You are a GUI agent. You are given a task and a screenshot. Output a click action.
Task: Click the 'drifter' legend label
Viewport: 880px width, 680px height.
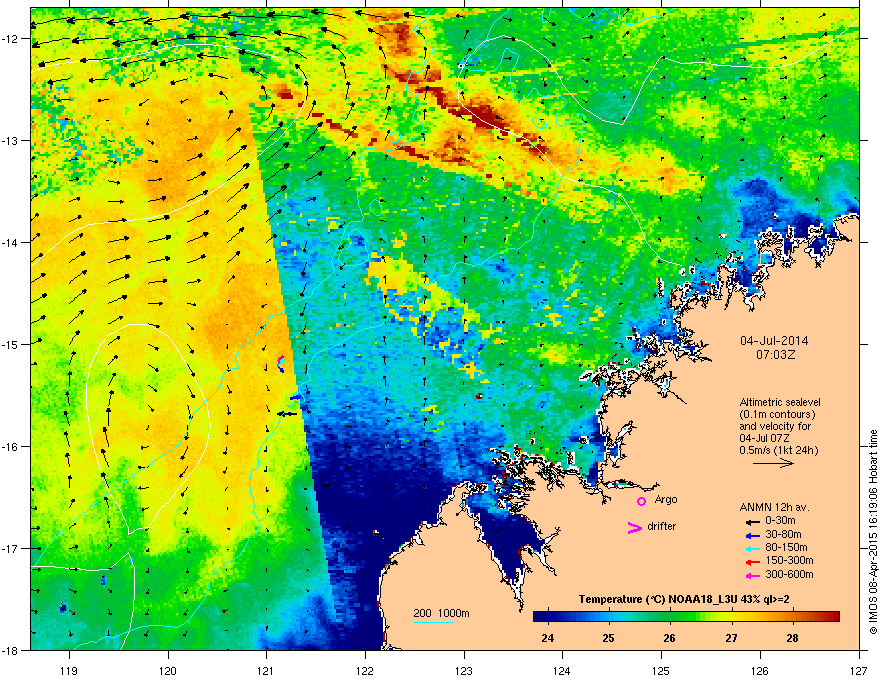click(x=662, y=526)
